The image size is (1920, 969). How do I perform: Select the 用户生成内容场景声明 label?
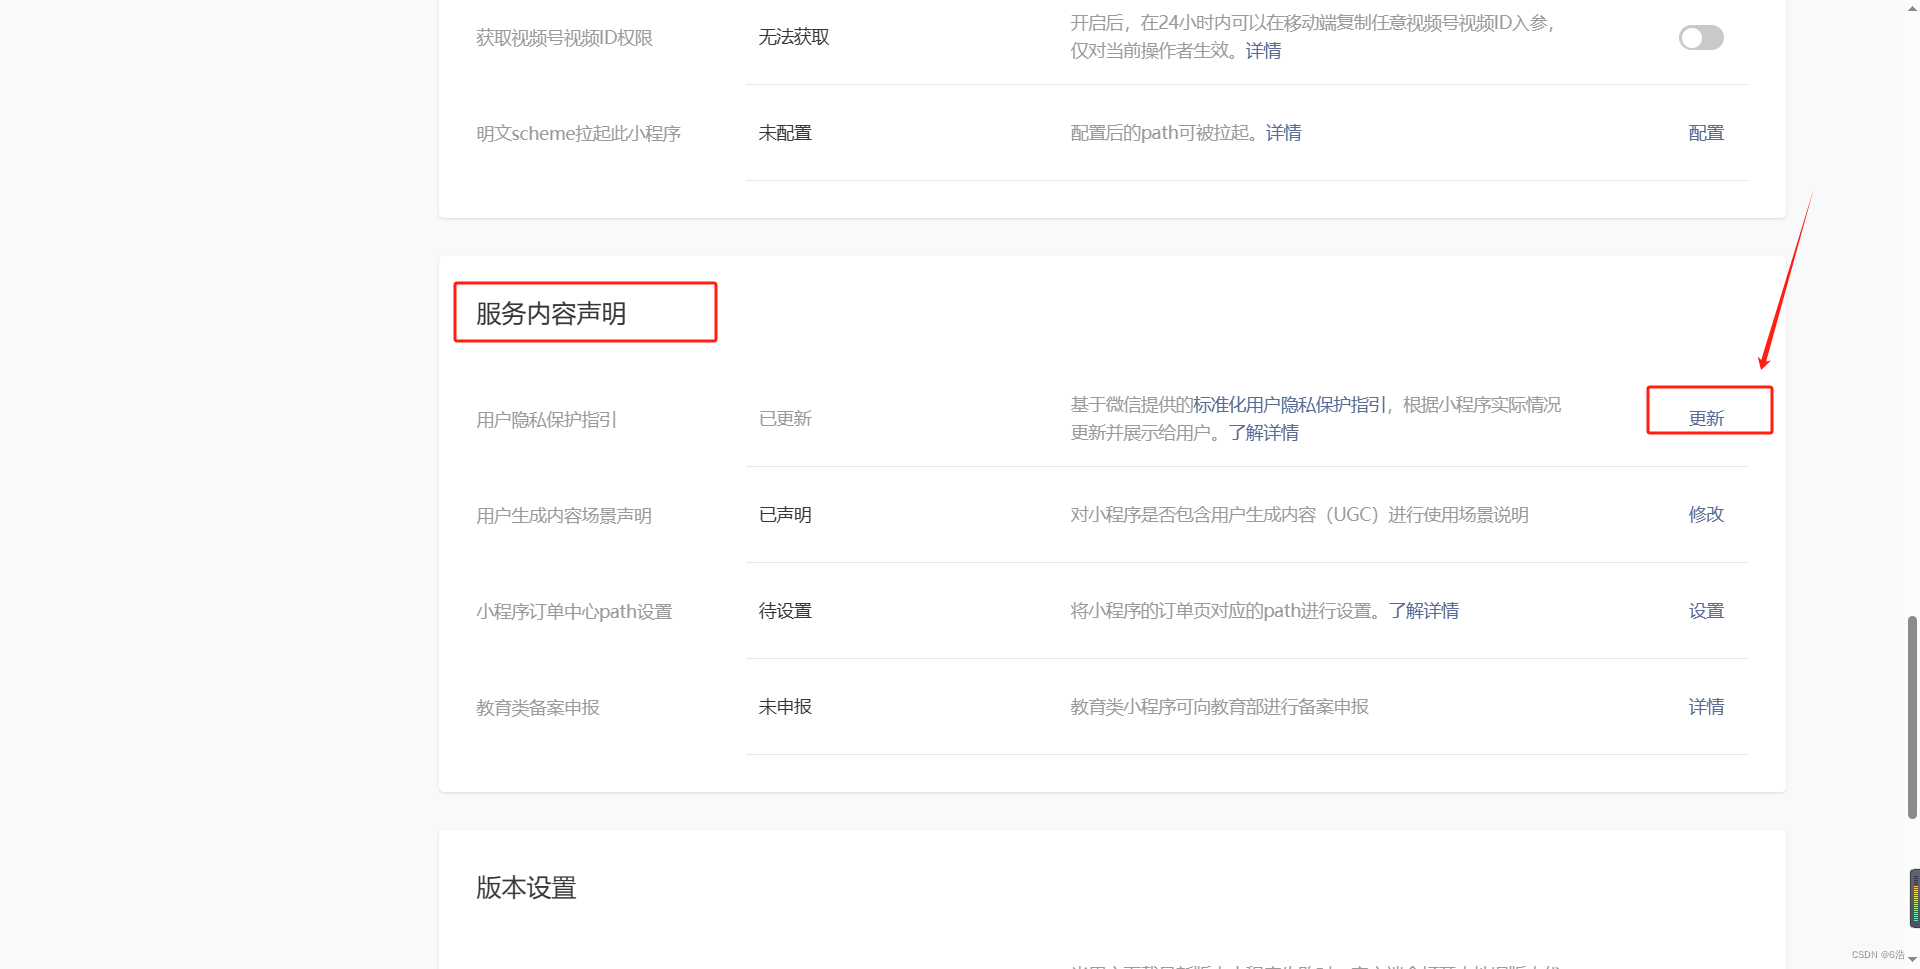pos(564,516)
